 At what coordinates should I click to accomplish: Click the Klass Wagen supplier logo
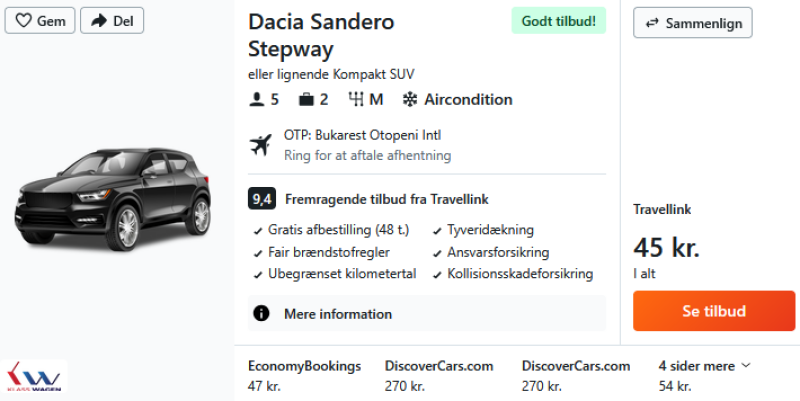tap(36, 378)
